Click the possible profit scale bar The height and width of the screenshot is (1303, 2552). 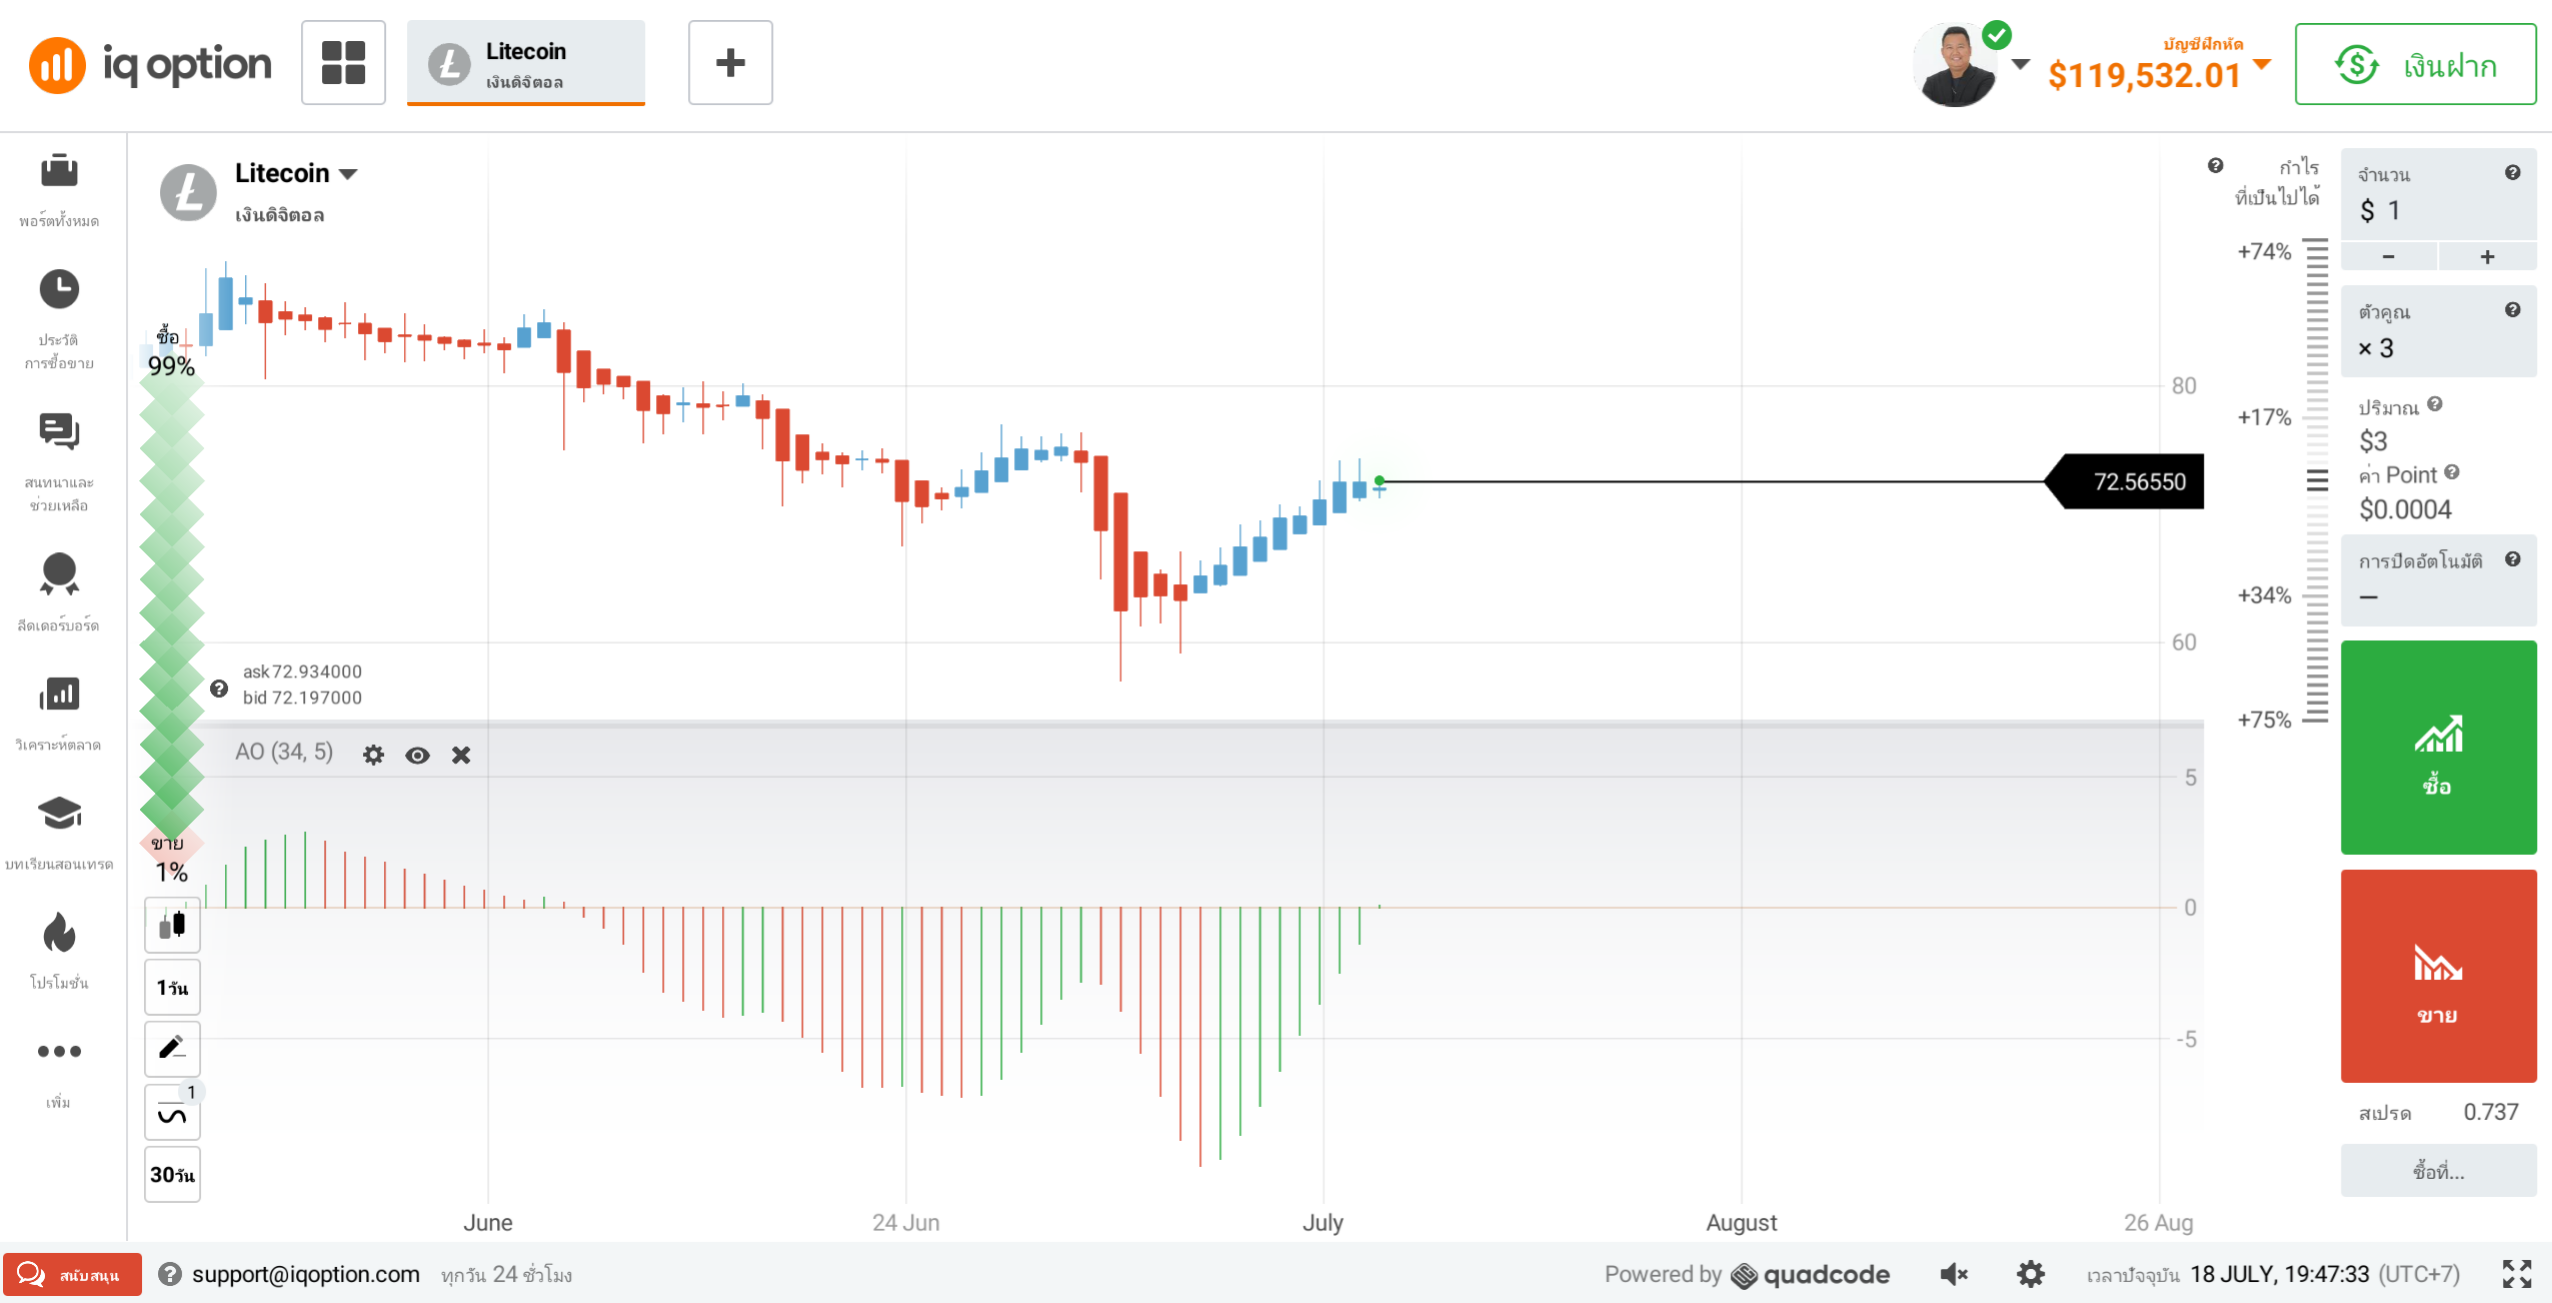tap(2316, 480)
